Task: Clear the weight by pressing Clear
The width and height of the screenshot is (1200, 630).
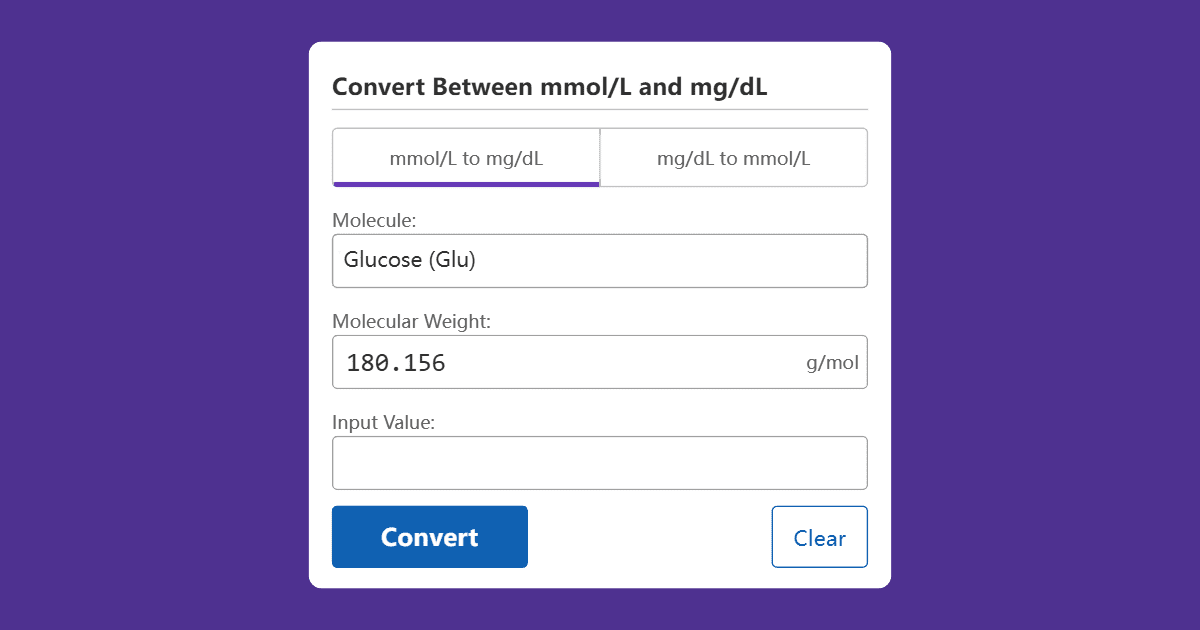Action: 819,537
